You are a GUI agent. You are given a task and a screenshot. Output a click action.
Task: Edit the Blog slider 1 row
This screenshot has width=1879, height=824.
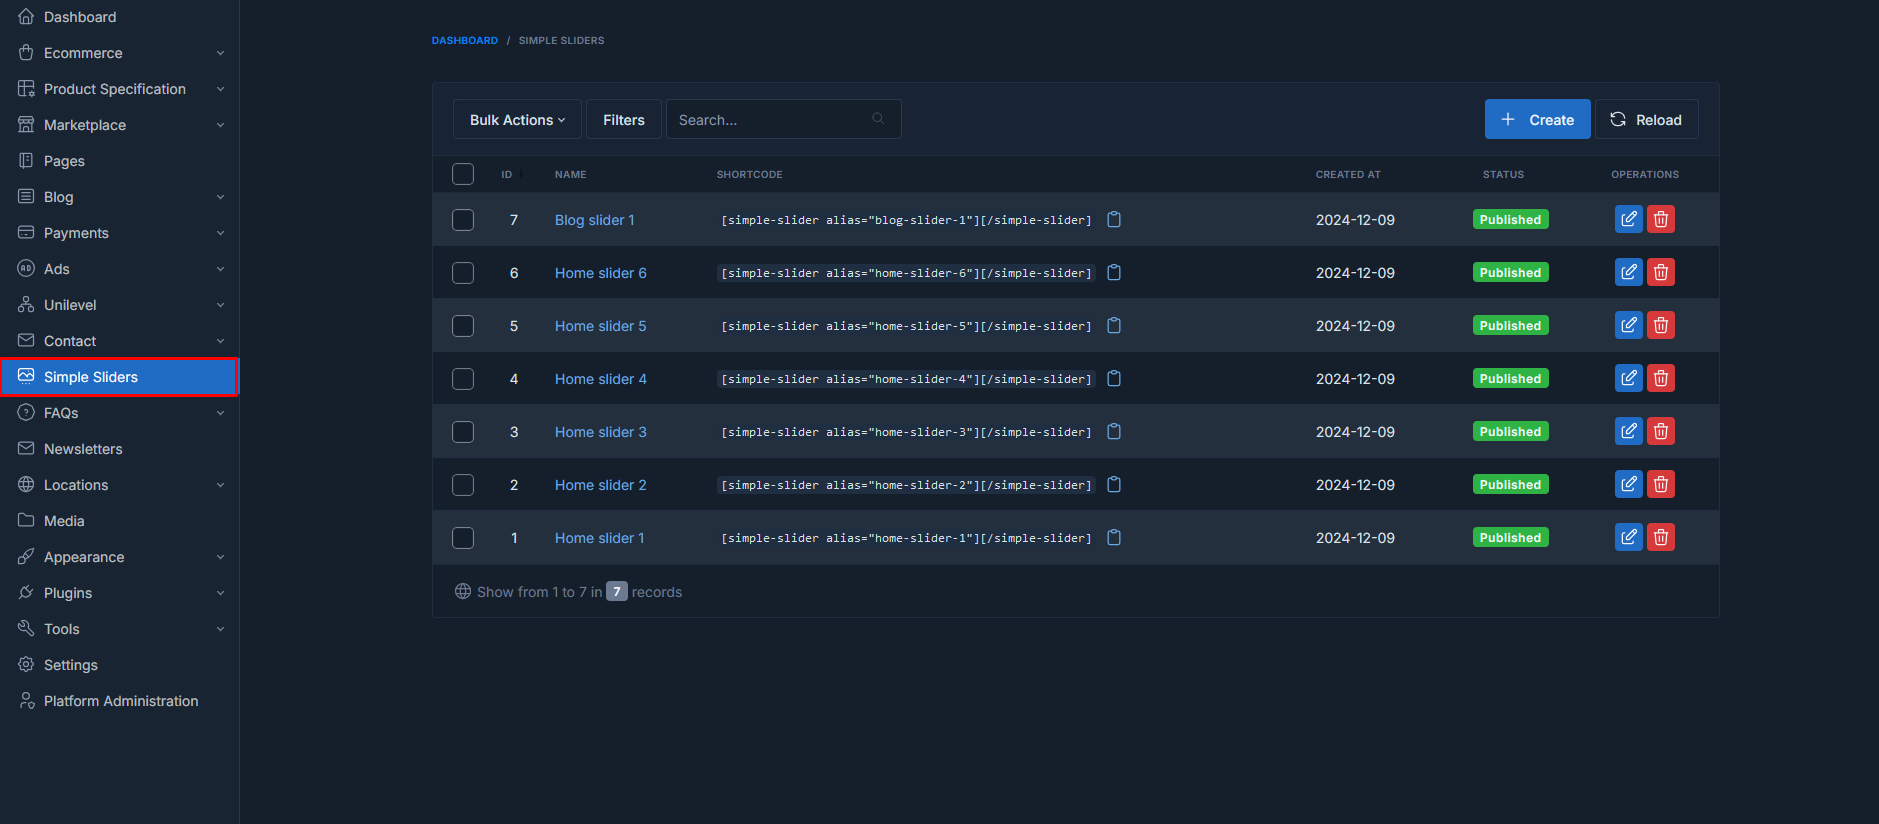(1628, 219)
